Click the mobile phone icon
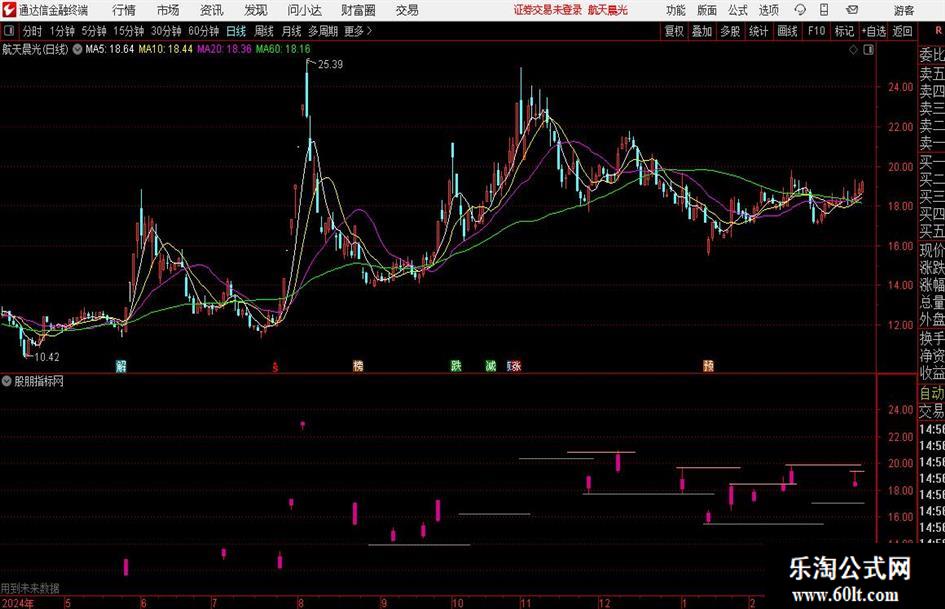 [824, 10]
